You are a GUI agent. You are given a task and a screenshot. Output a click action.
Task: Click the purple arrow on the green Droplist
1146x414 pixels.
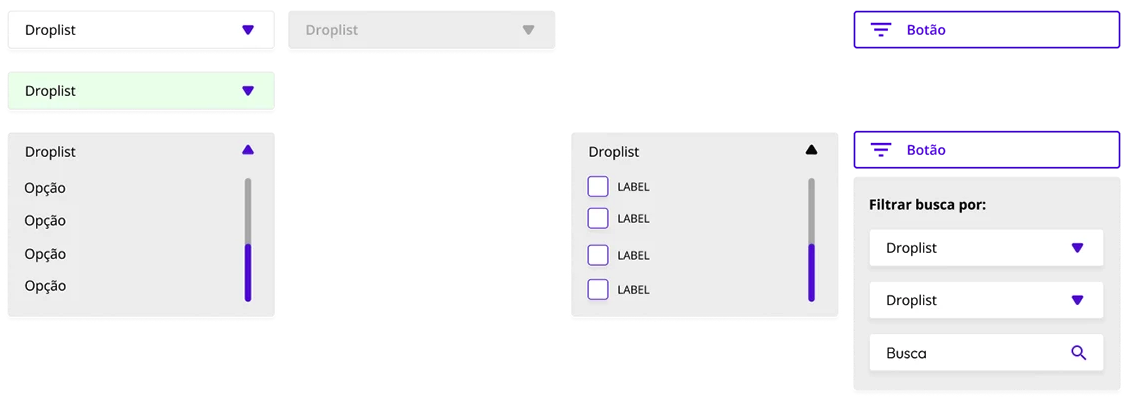point(248,91)
